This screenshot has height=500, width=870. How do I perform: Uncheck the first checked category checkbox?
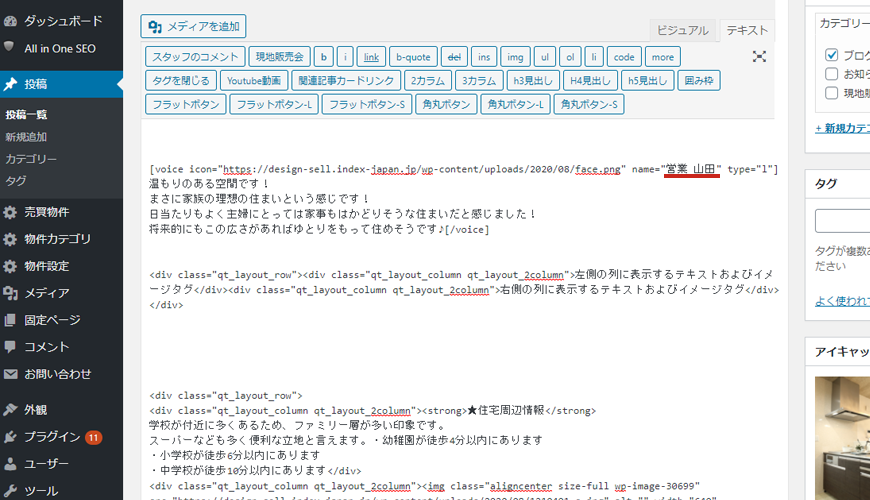[x=832, y=55]
